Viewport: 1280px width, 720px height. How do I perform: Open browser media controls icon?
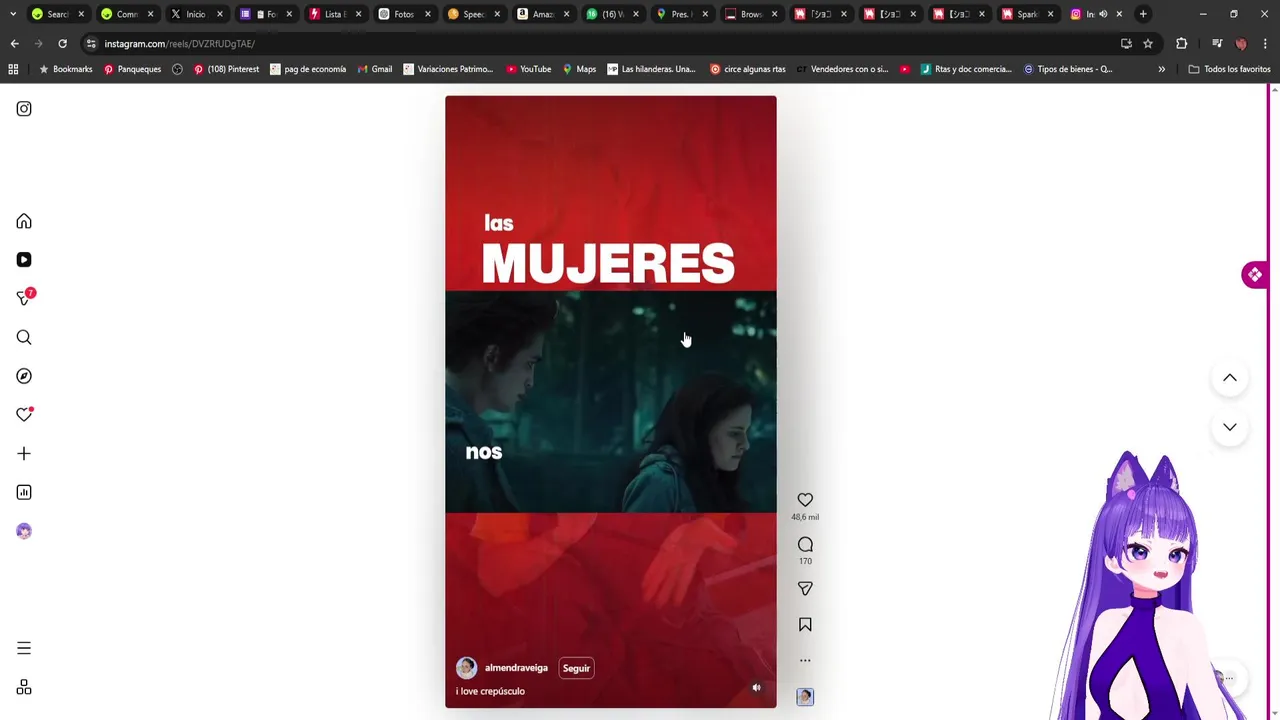pyautogui.click(x=1217, y=44)
